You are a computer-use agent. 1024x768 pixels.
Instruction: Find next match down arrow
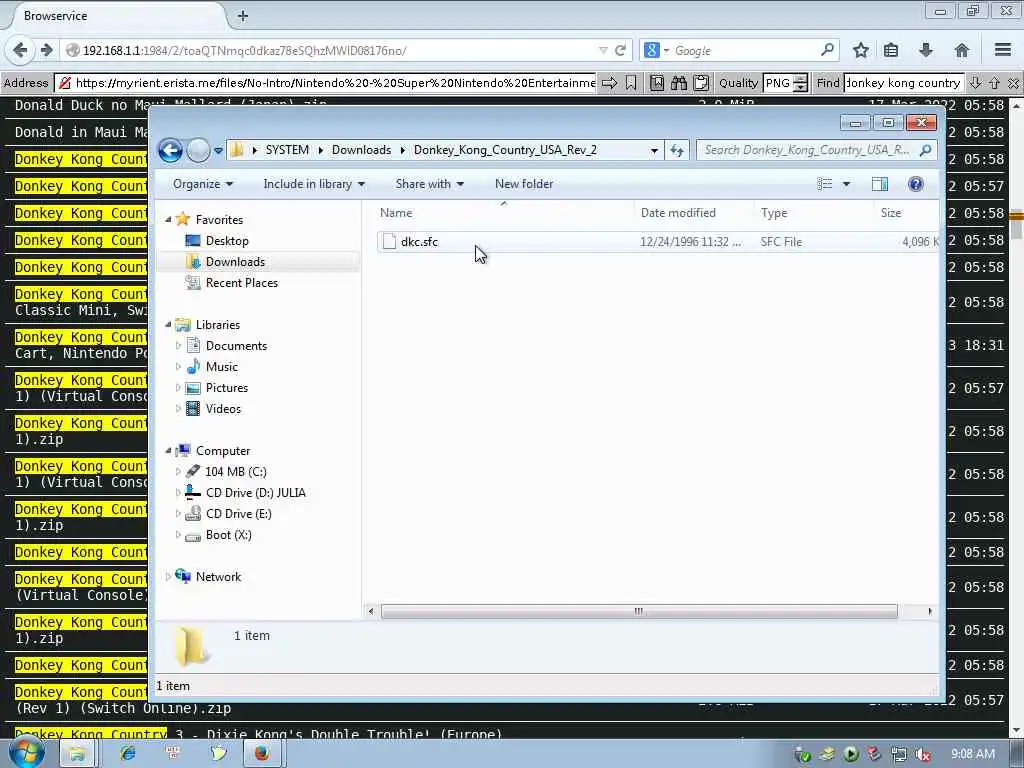975,83
